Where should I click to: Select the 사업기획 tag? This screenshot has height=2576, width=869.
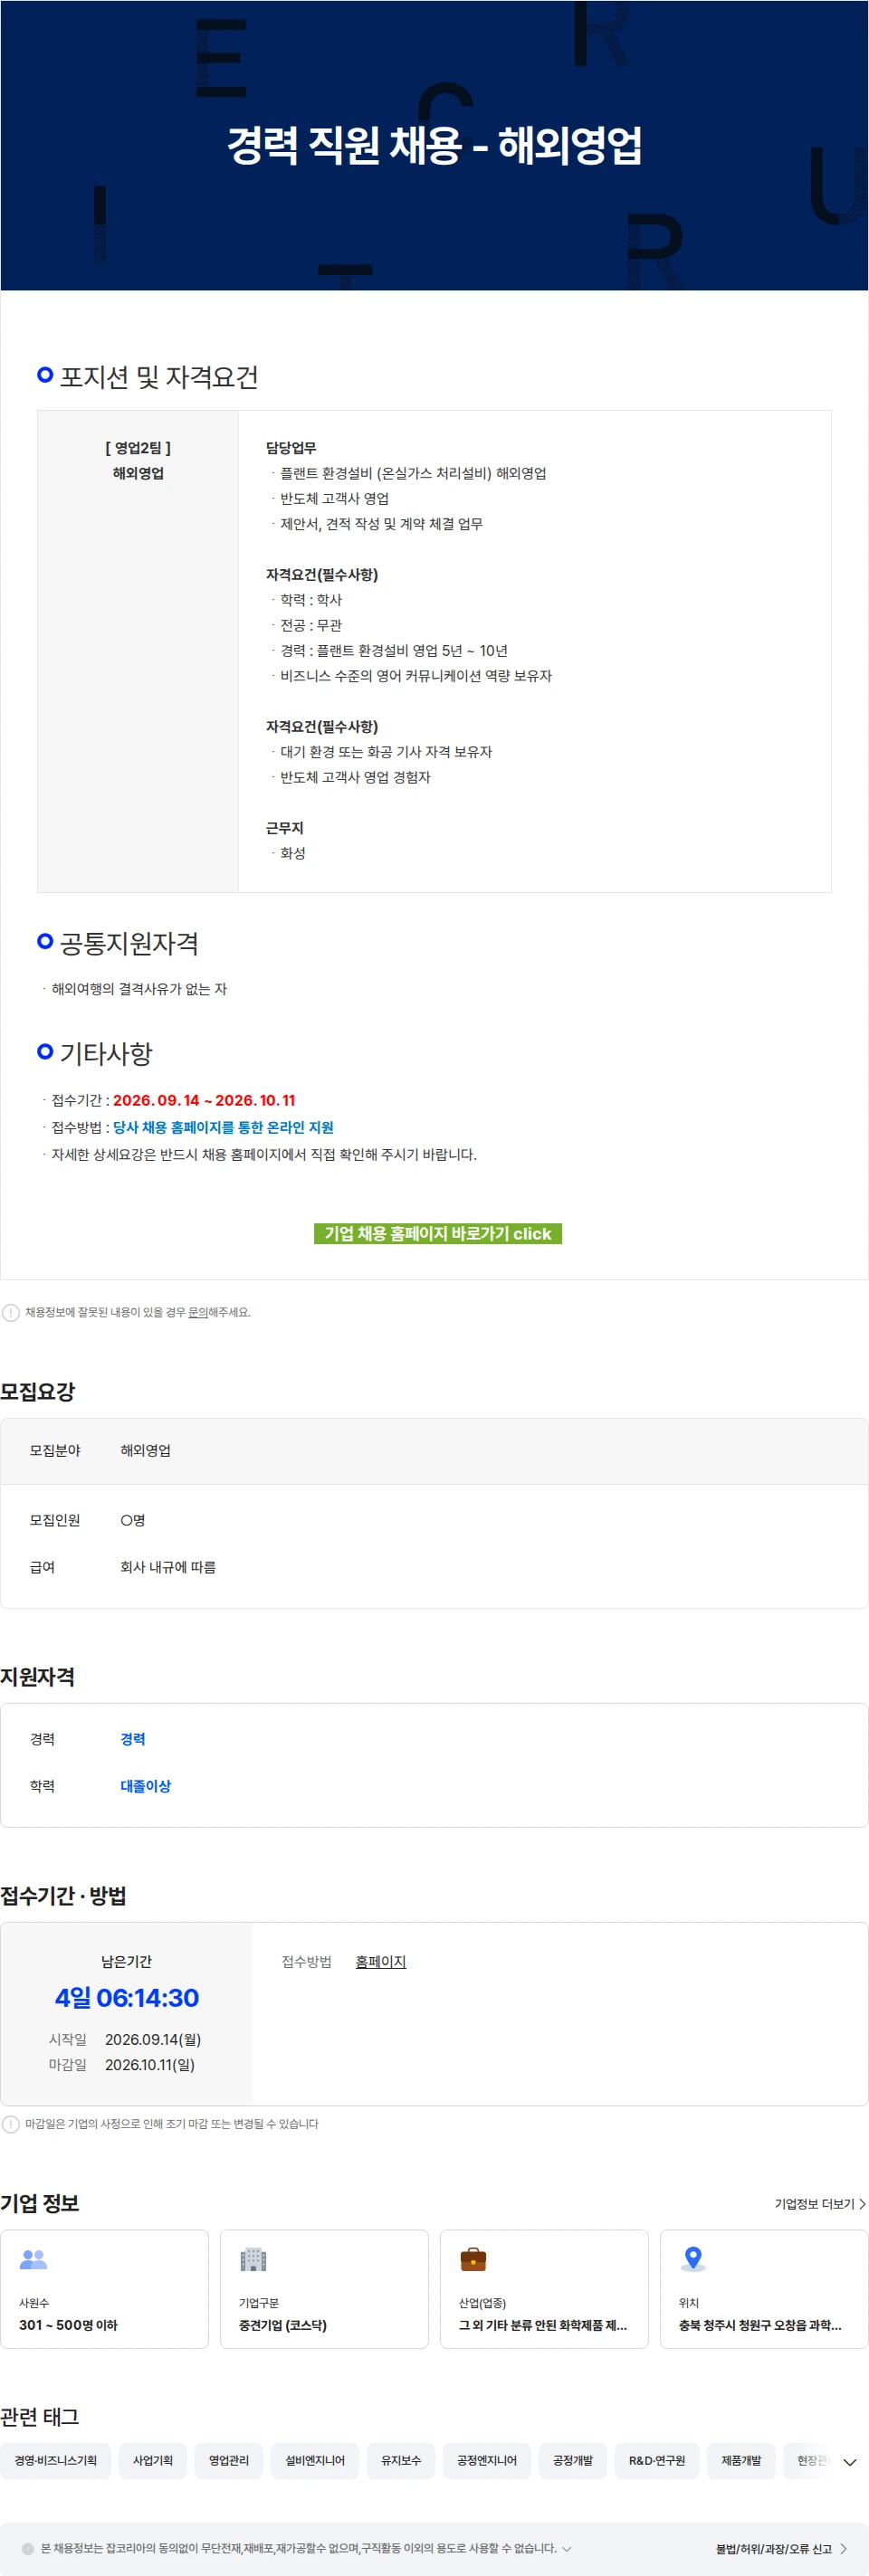(x=153, y=2460)
